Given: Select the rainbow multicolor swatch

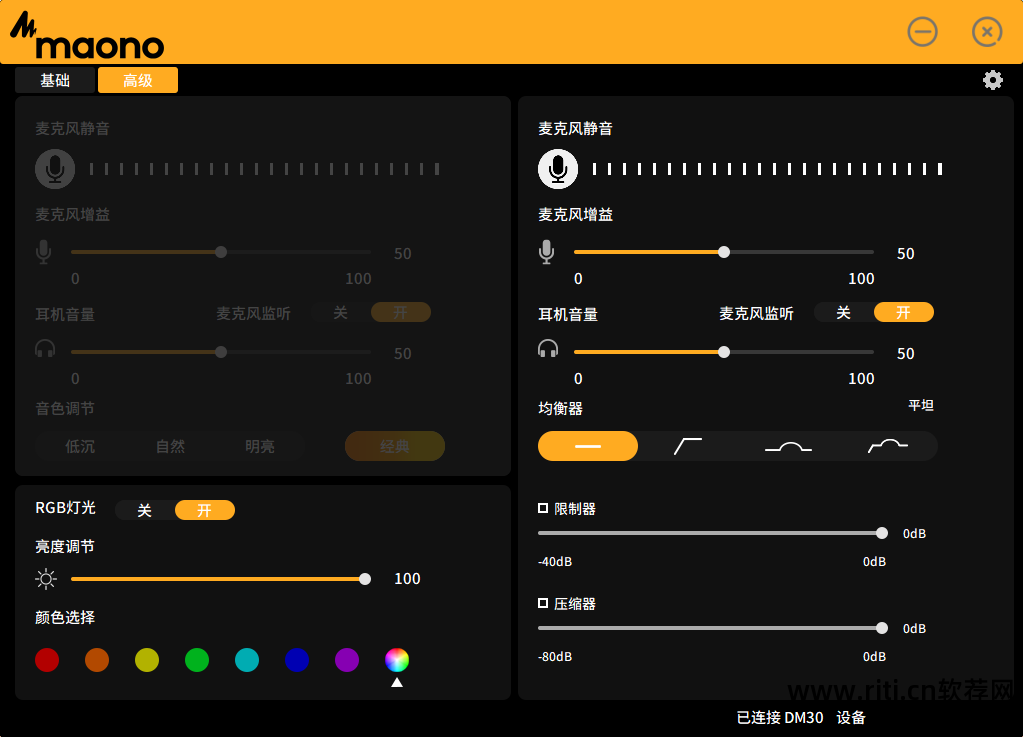Looking at the screenshot, I should click(x=397, y=660).
